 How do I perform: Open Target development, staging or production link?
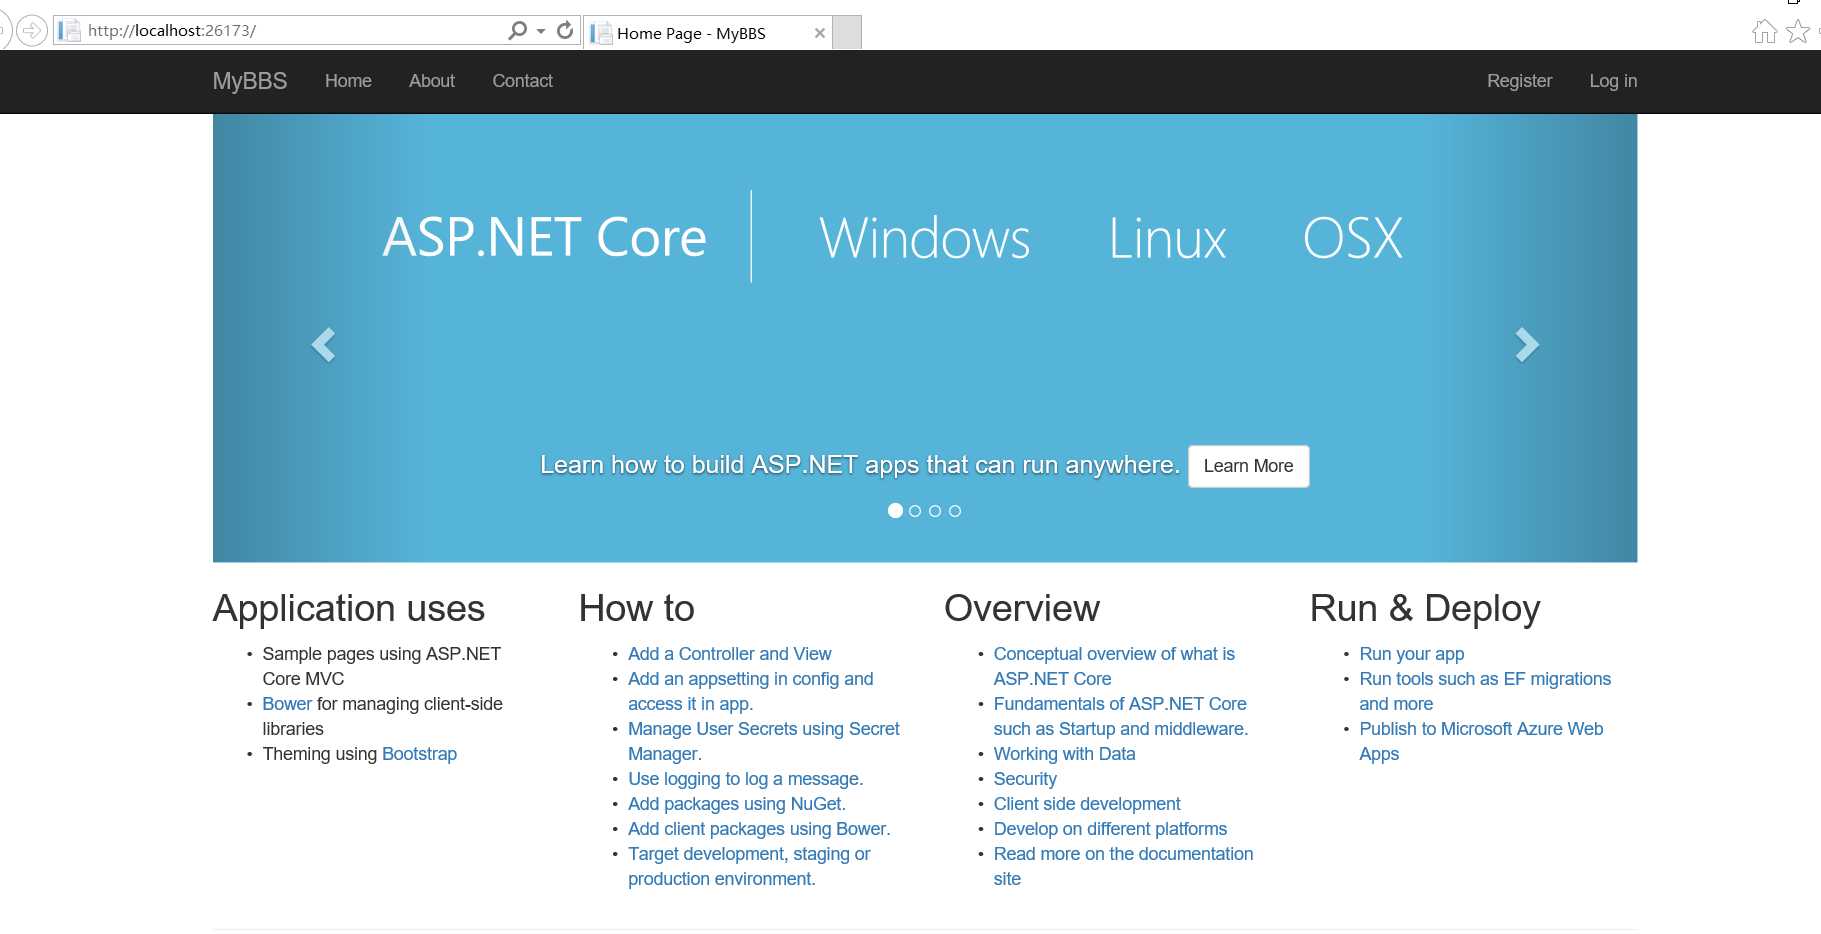click(x=749, y=866)
